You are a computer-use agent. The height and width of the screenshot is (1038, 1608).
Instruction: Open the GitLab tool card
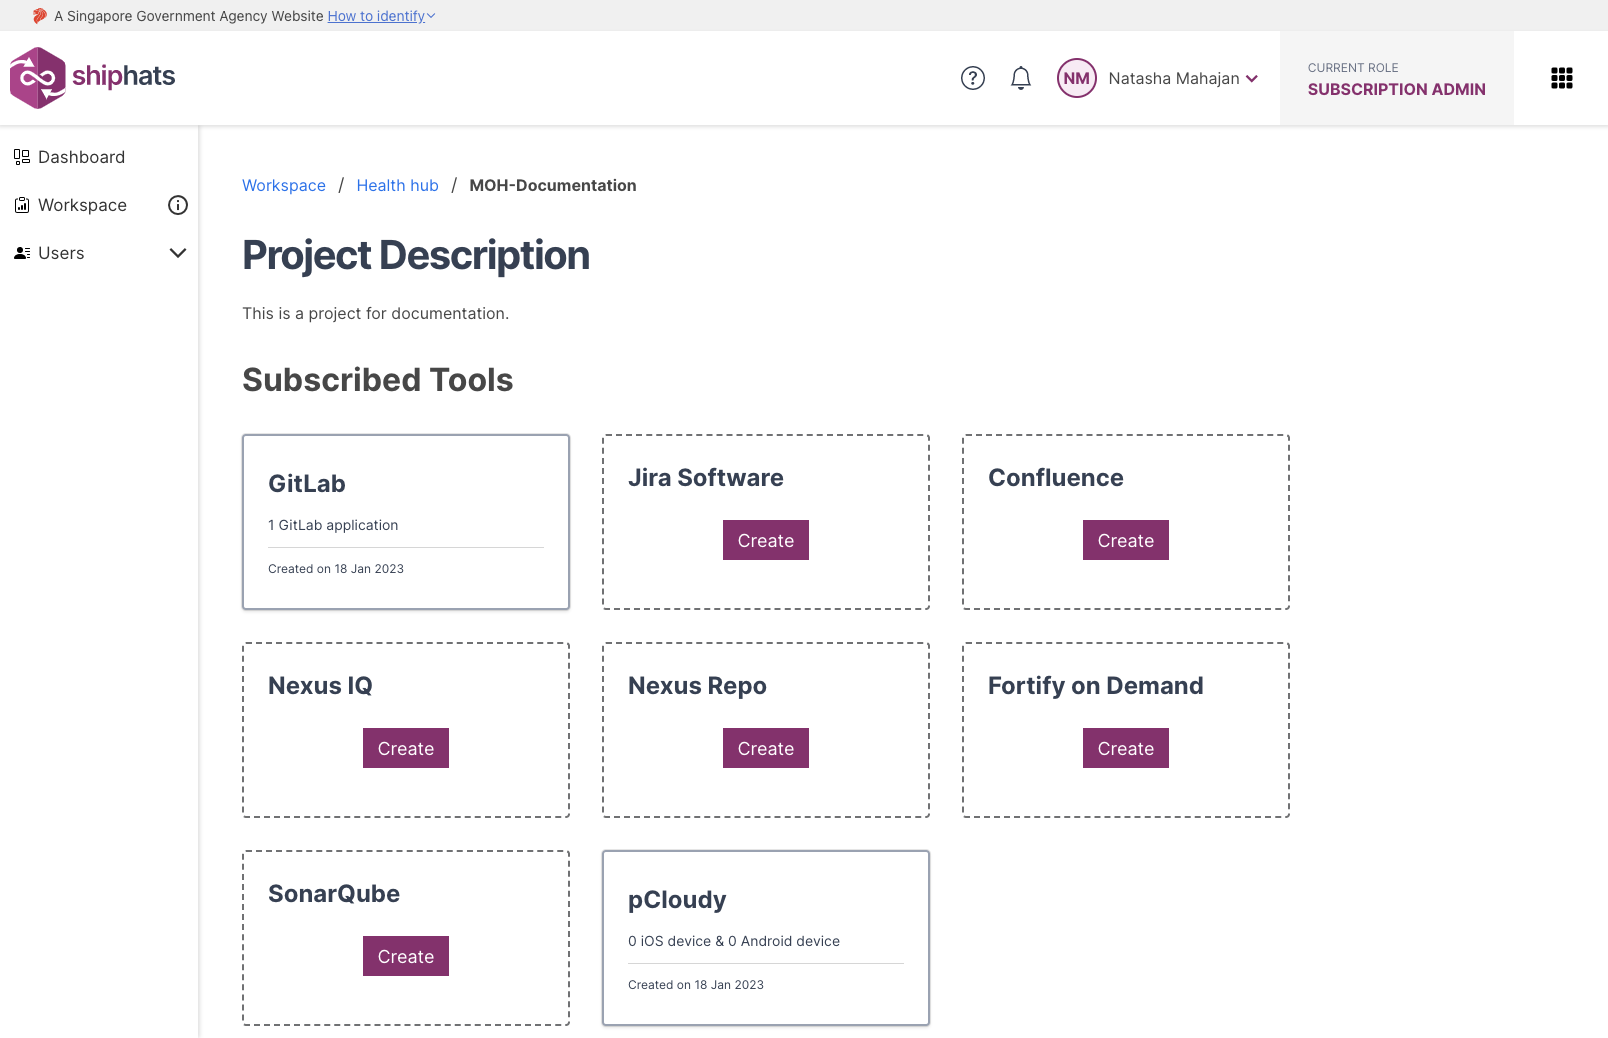click(x=405, y=521)
